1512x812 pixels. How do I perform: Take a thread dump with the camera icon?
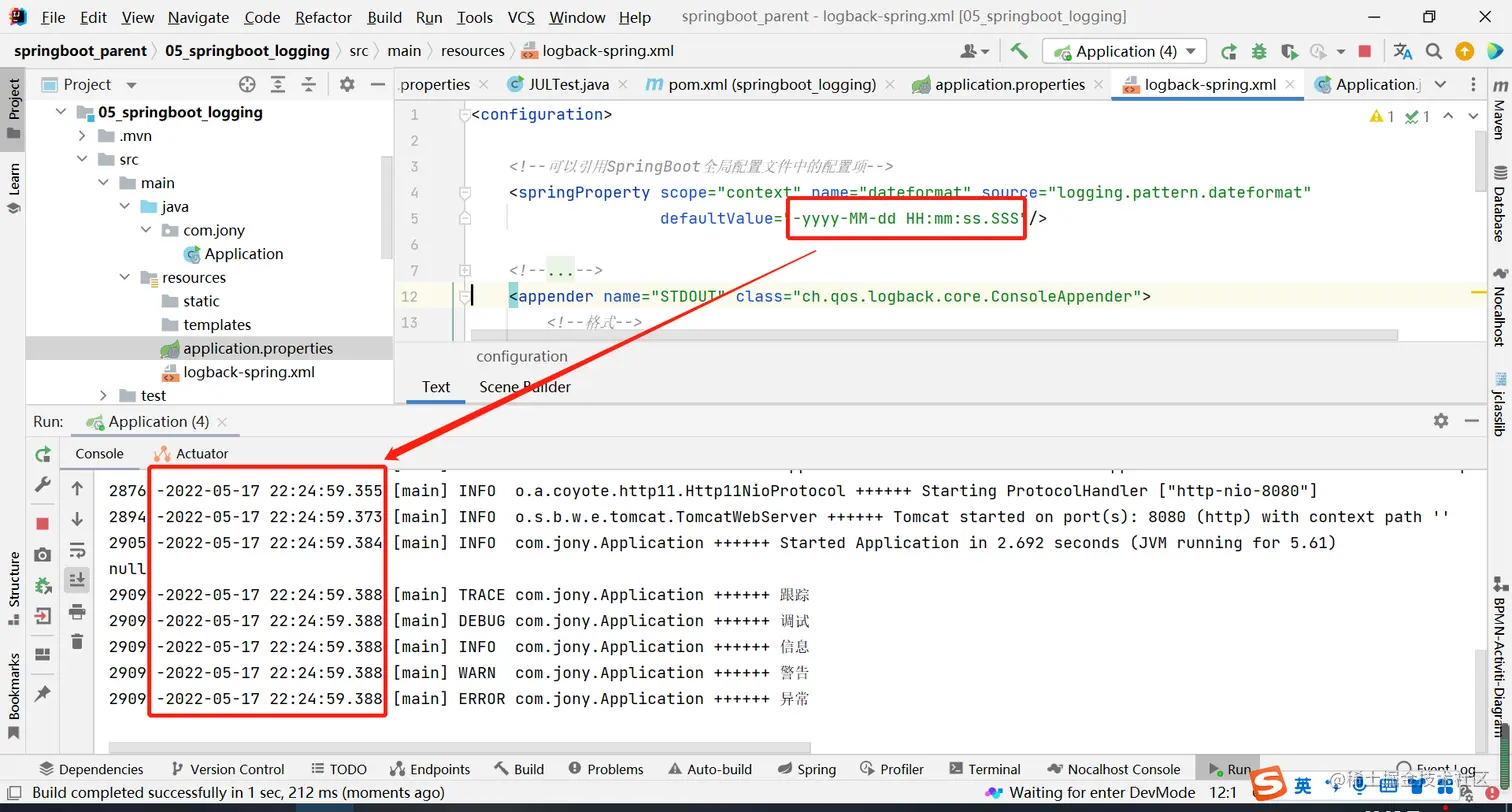click(x=42, y=555)
